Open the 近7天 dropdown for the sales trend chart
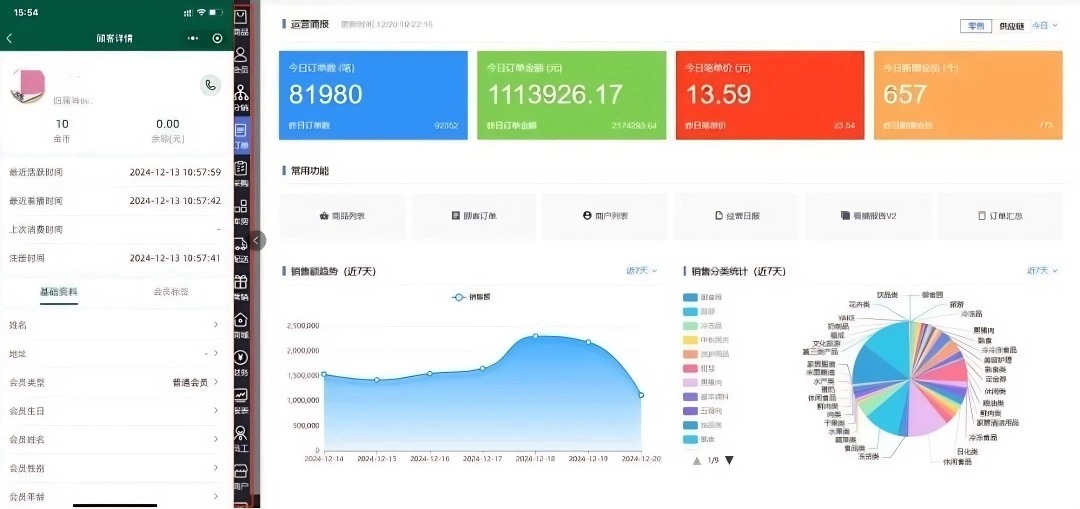1080x509 pixels. 641,271
